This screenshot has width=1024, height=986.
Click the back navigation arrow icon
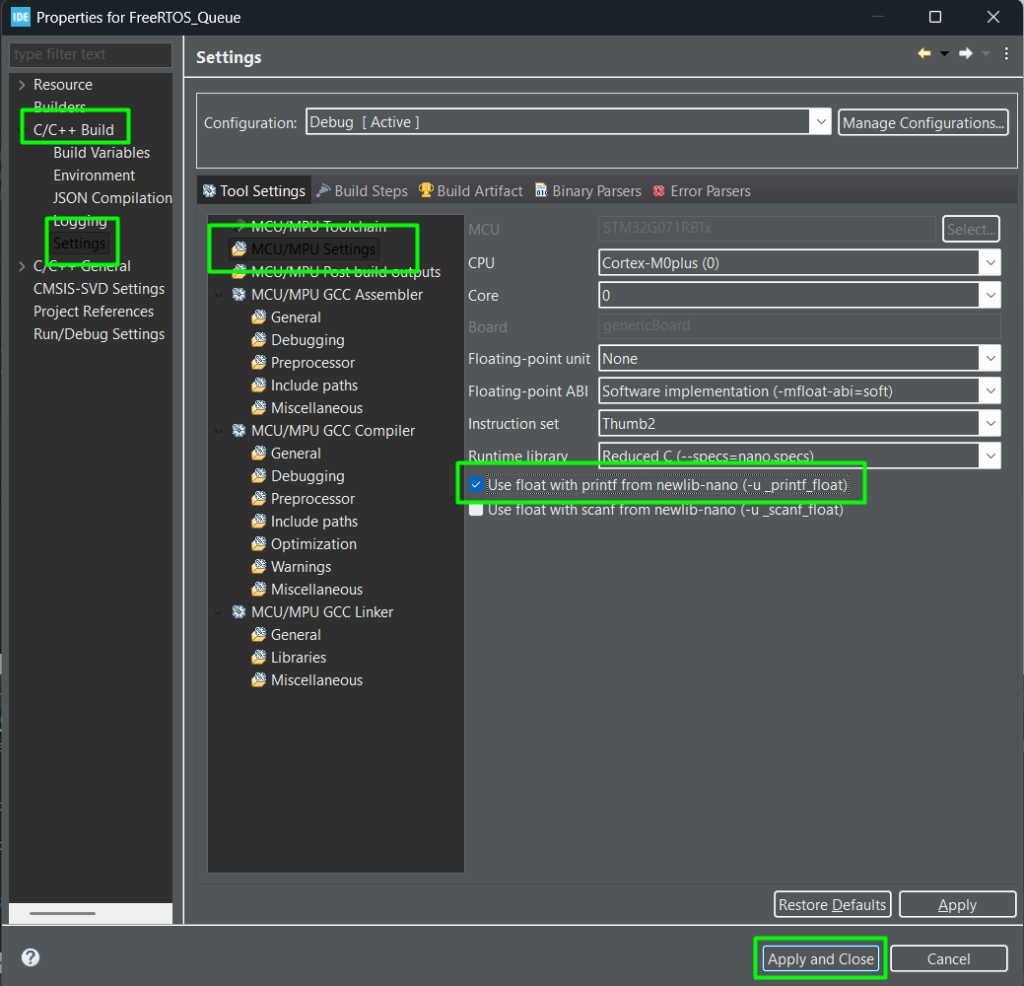pos(924,54)
